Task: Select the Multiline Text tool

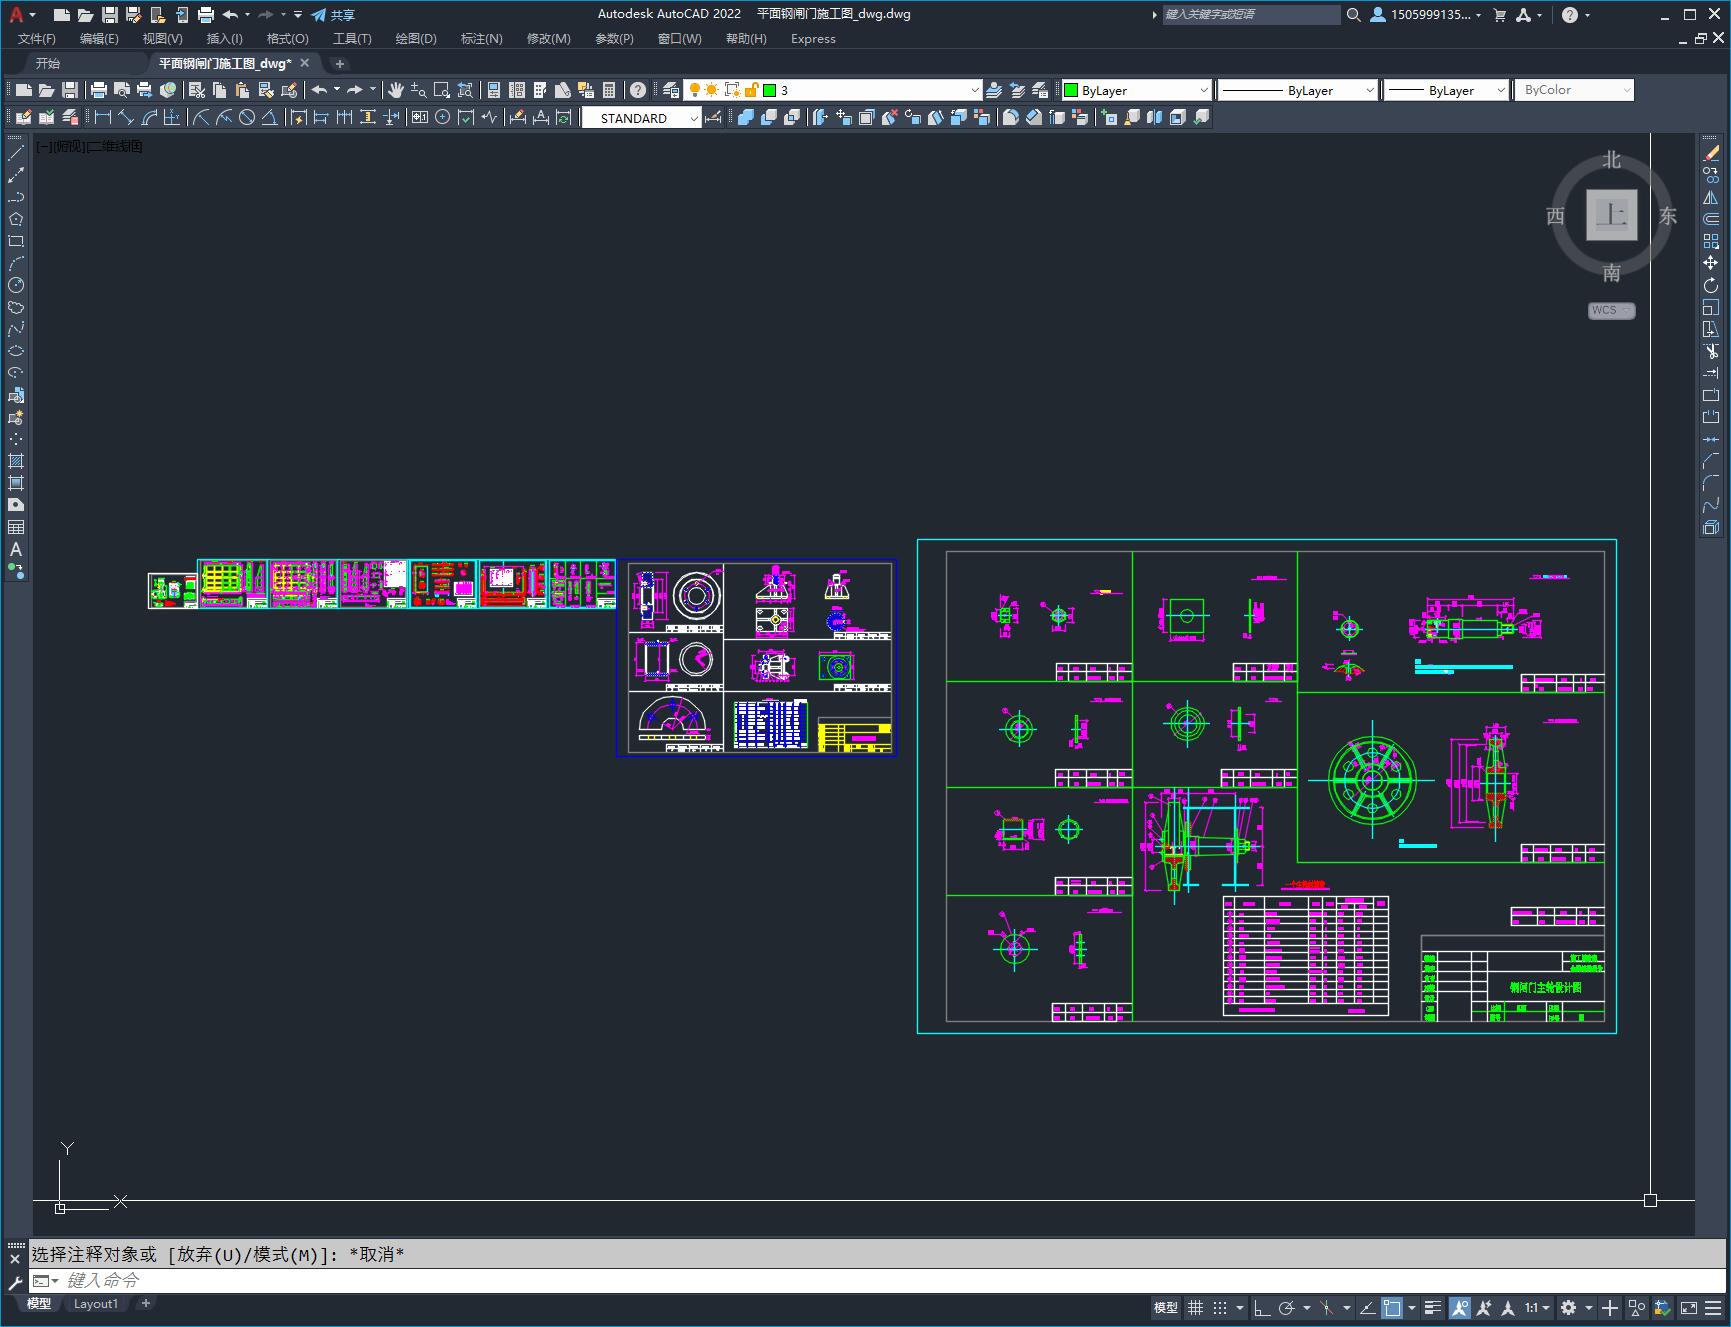Action: point(16,549)
